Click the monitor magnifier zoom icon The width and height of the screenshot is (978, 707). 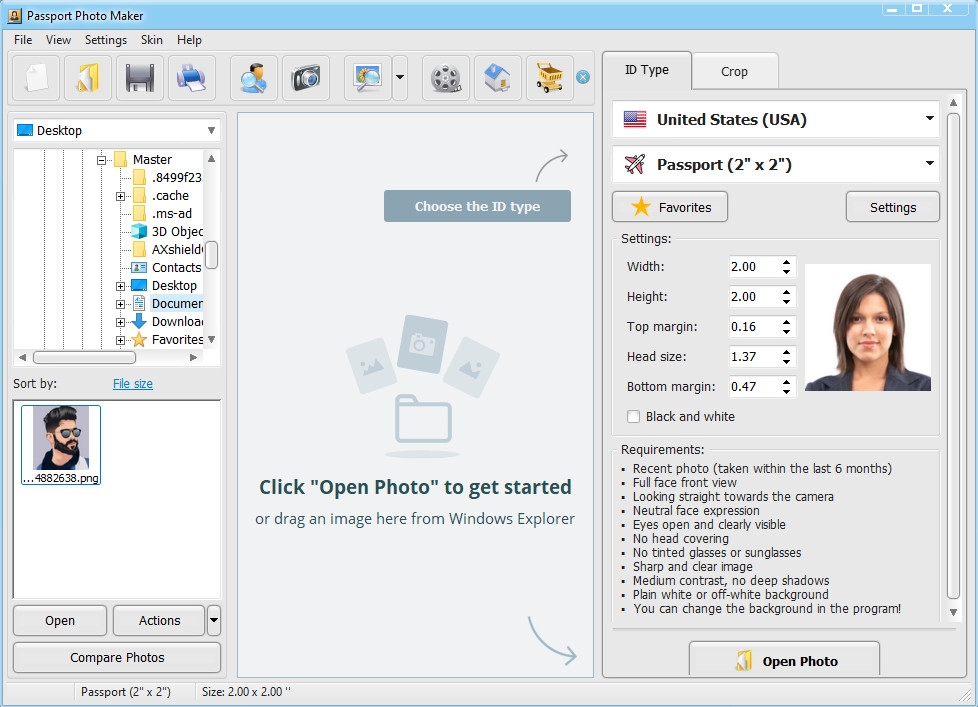point(368,78)
